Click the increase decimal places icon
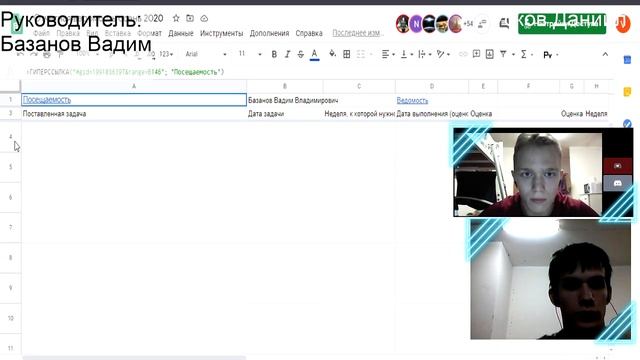This screenshot has width=640, height=360. point(151,54)
